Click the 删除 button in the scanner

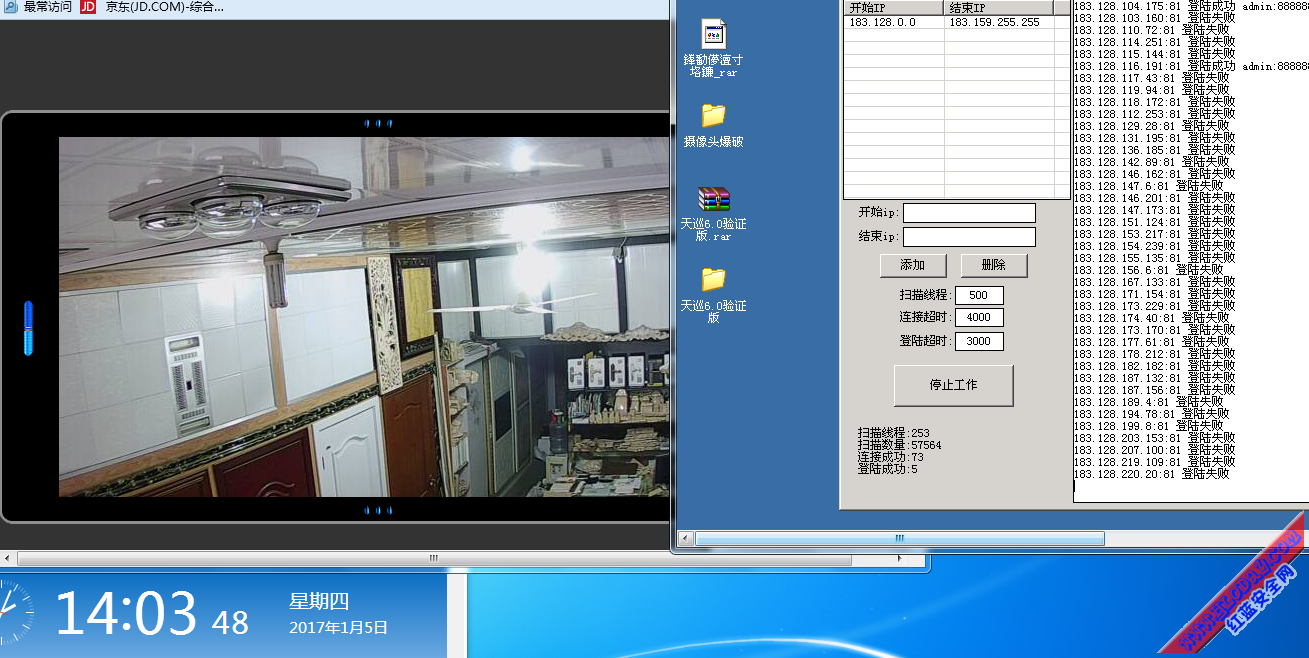(x=994, y=265)
